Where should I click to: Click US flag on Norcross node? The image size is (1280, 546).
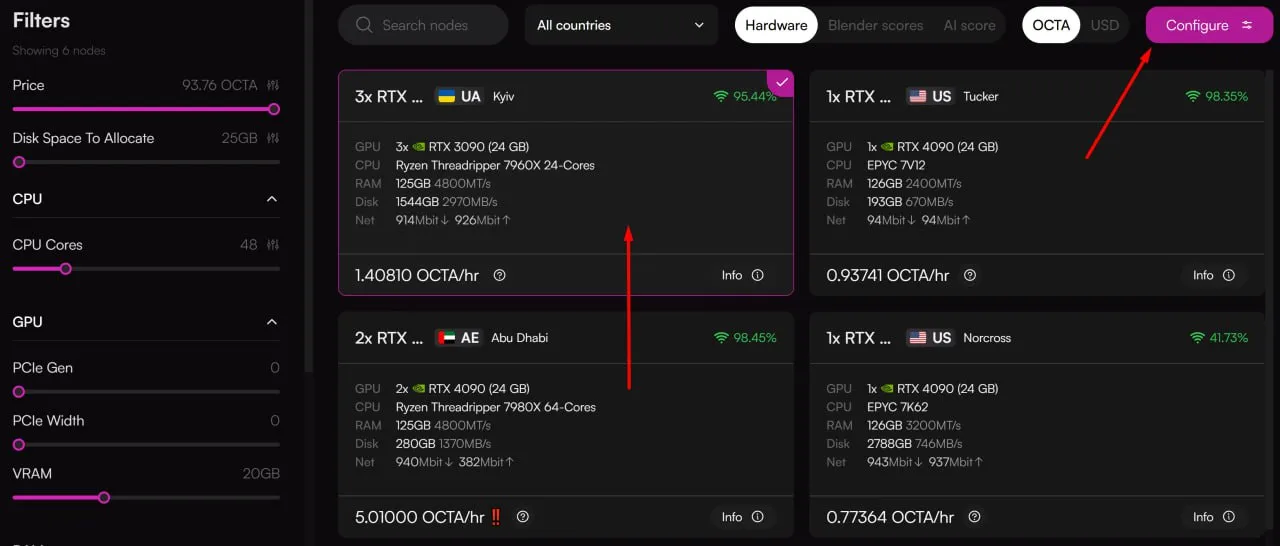pos(917,338)
